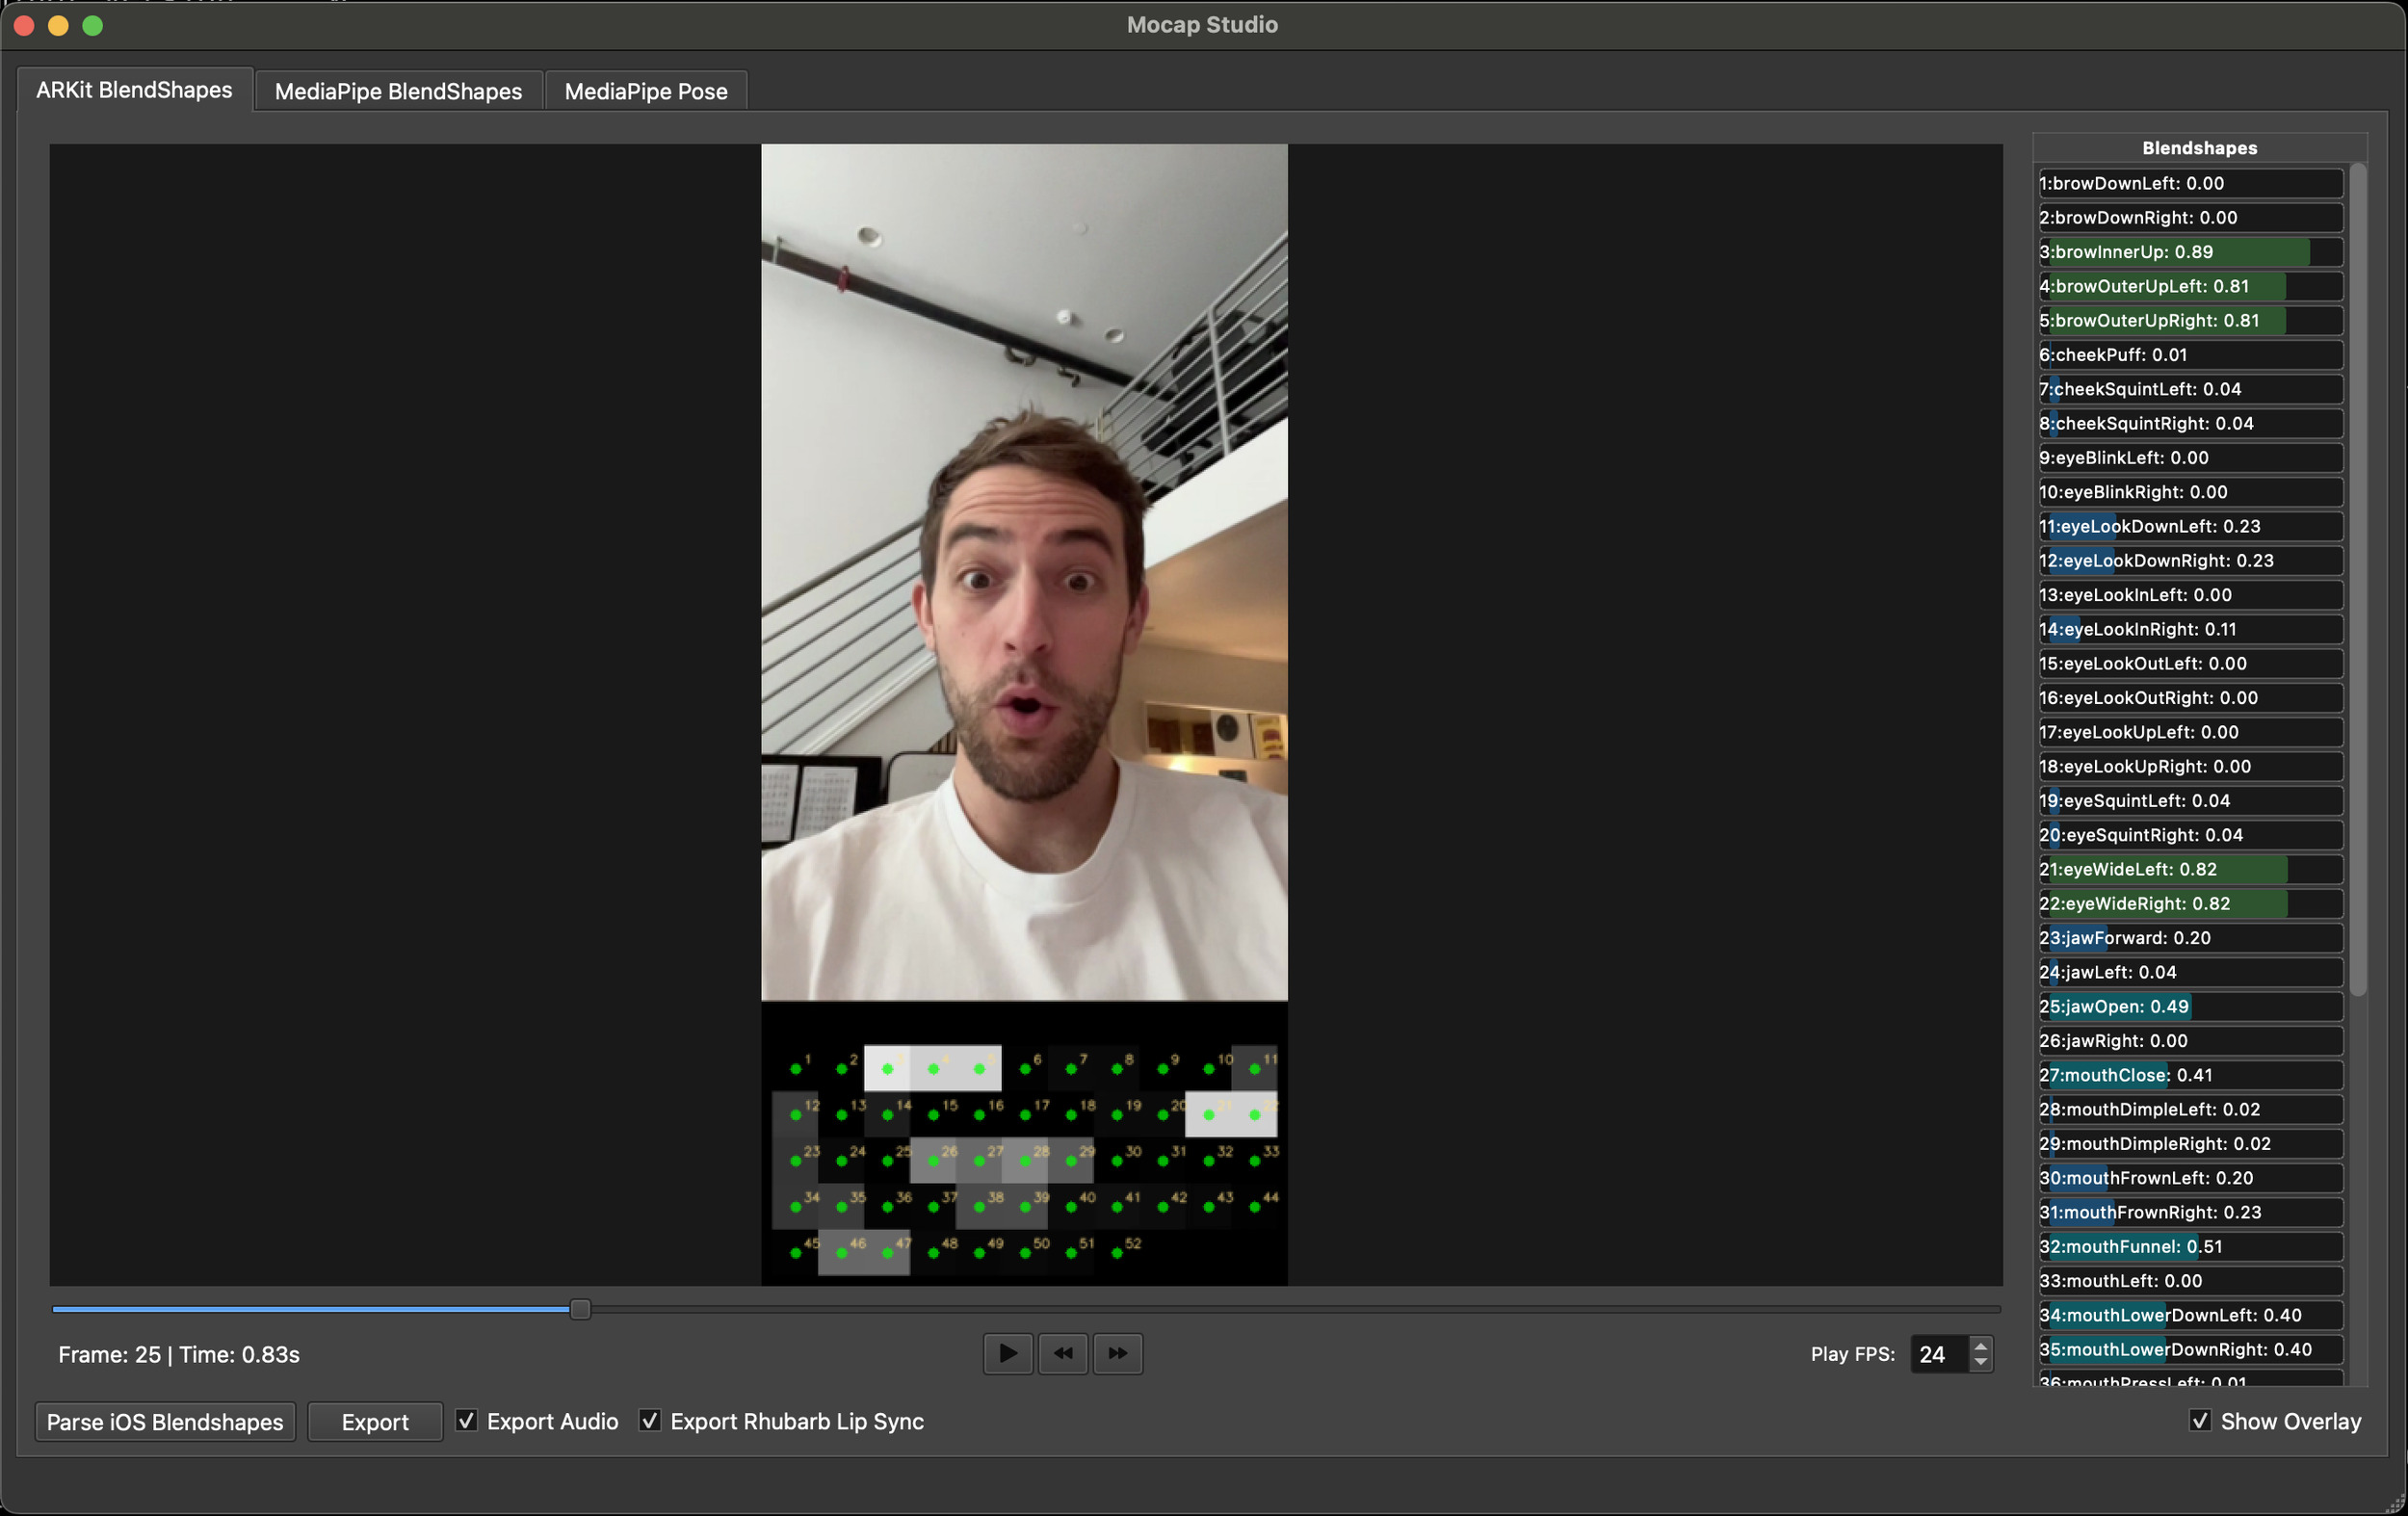Click the Play FPS input field
Image resolution: width=2408 pixels, height=1516 pixels.
[1940, 1354]
